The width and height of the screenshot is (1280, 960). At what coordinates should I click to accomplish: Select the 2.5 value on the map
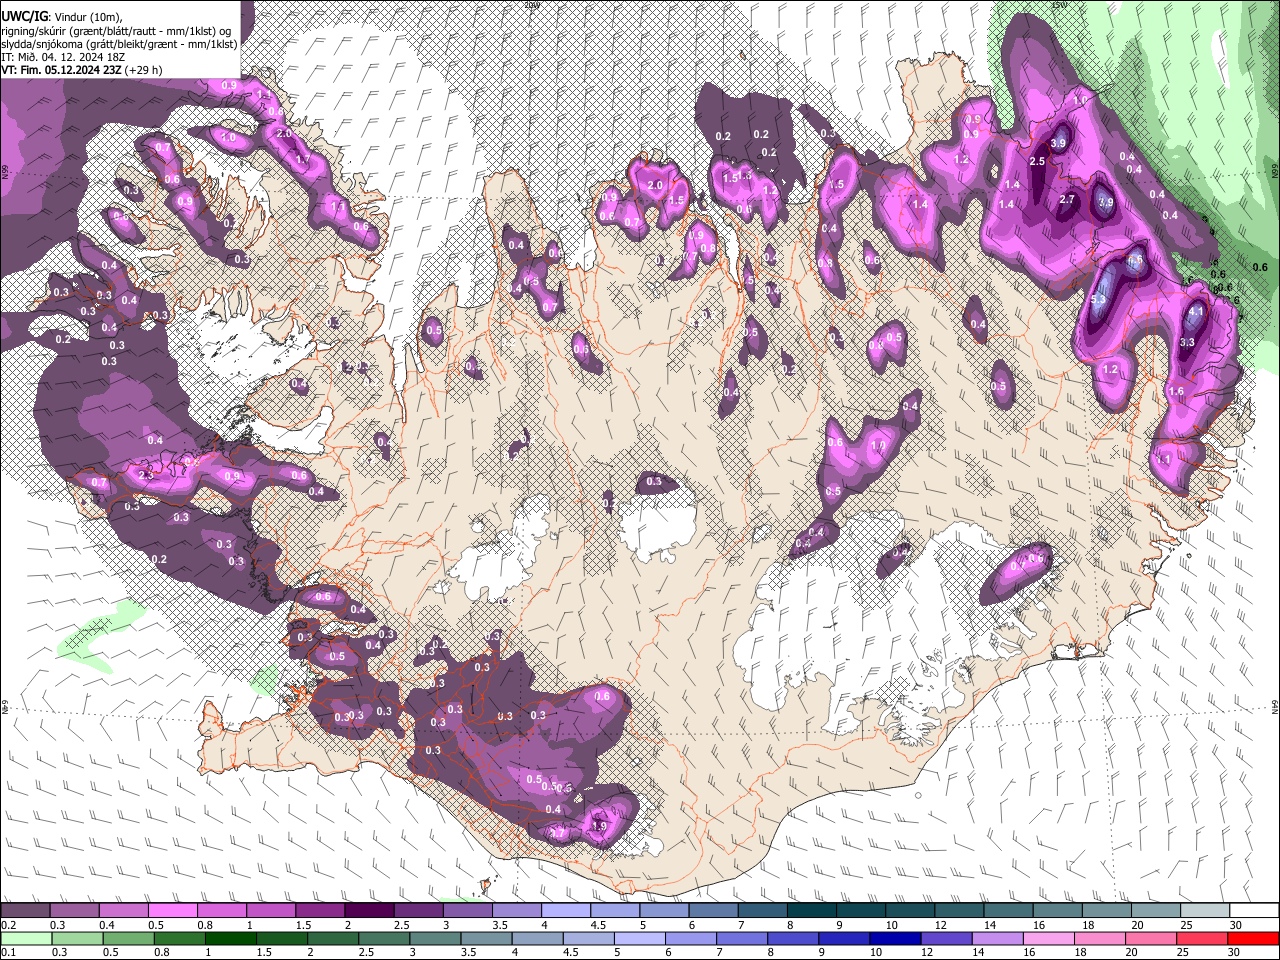coord(1037,161)
